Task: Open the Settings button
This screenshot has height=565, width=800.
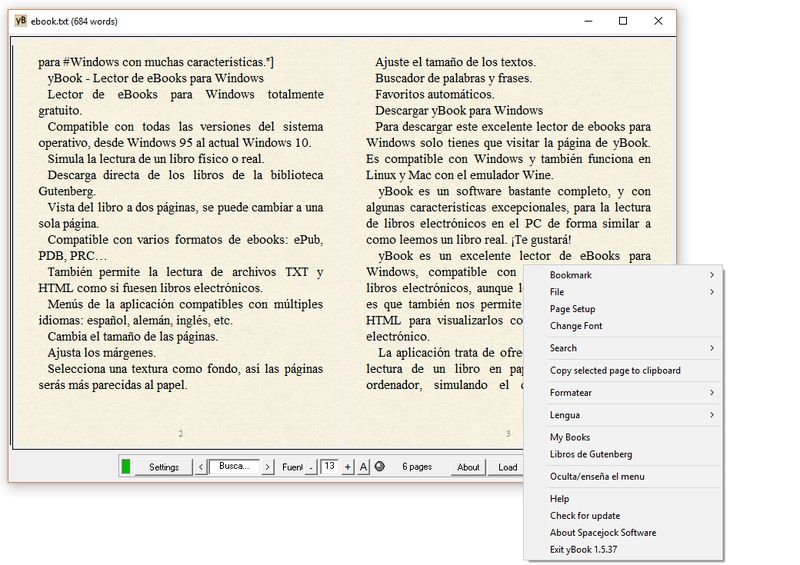Action: [164, 467]
